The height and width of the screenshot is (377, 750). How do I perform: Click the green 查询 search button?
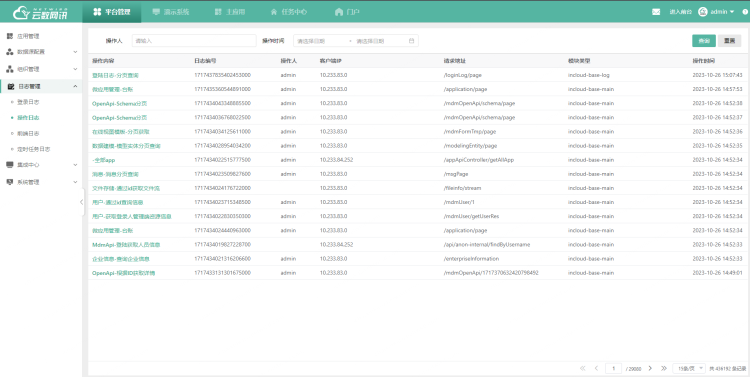[704, 41]
